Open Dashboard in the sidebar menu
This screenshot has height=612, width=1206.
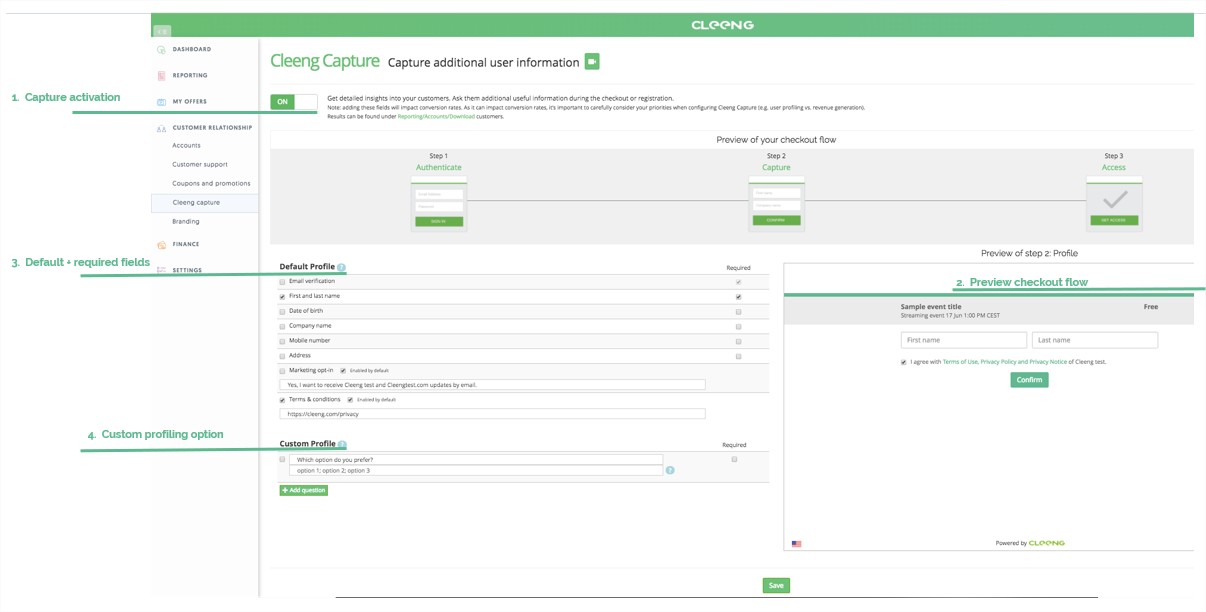point(192,49)
